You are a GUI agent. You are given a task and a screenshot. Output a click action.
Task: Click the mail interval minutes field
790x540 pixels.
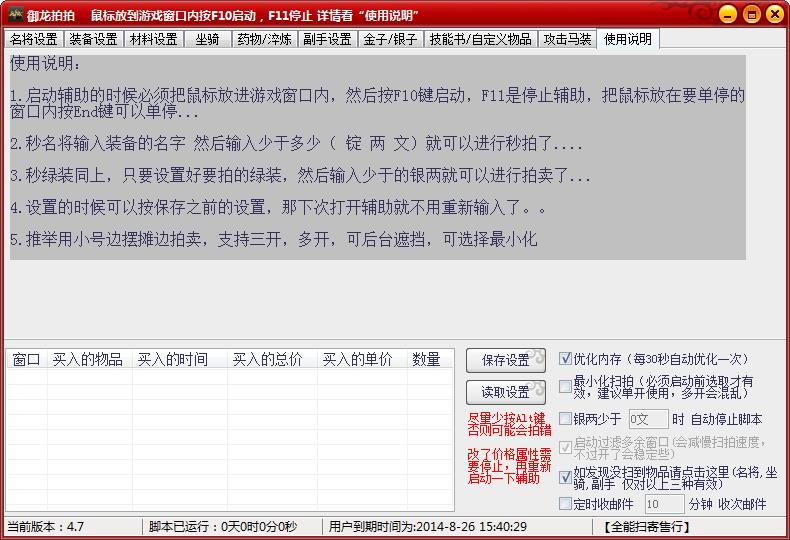665,504
